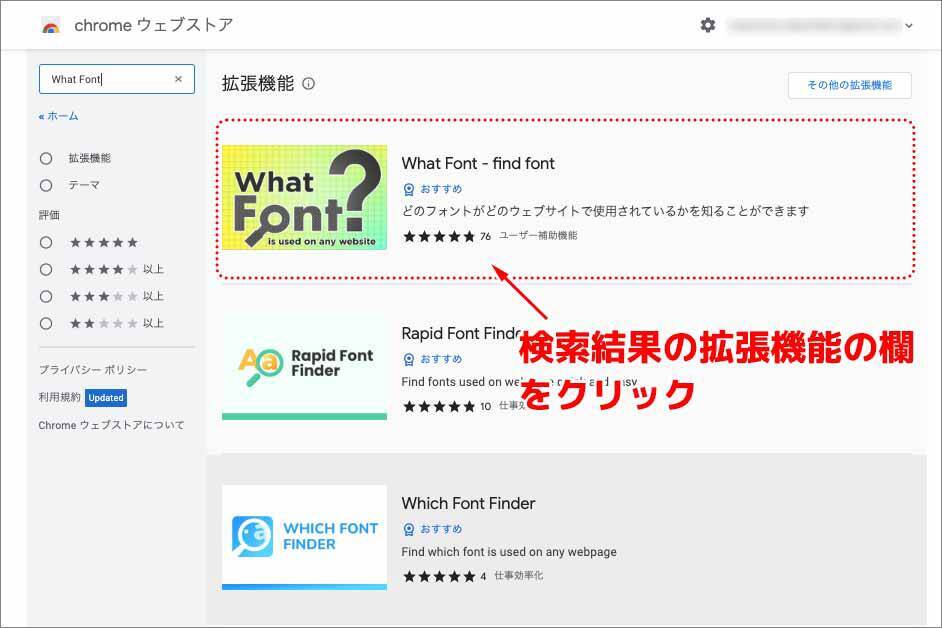Click the おすすめ badge icon on Rapid Font Finder

(x=409, y=359)
